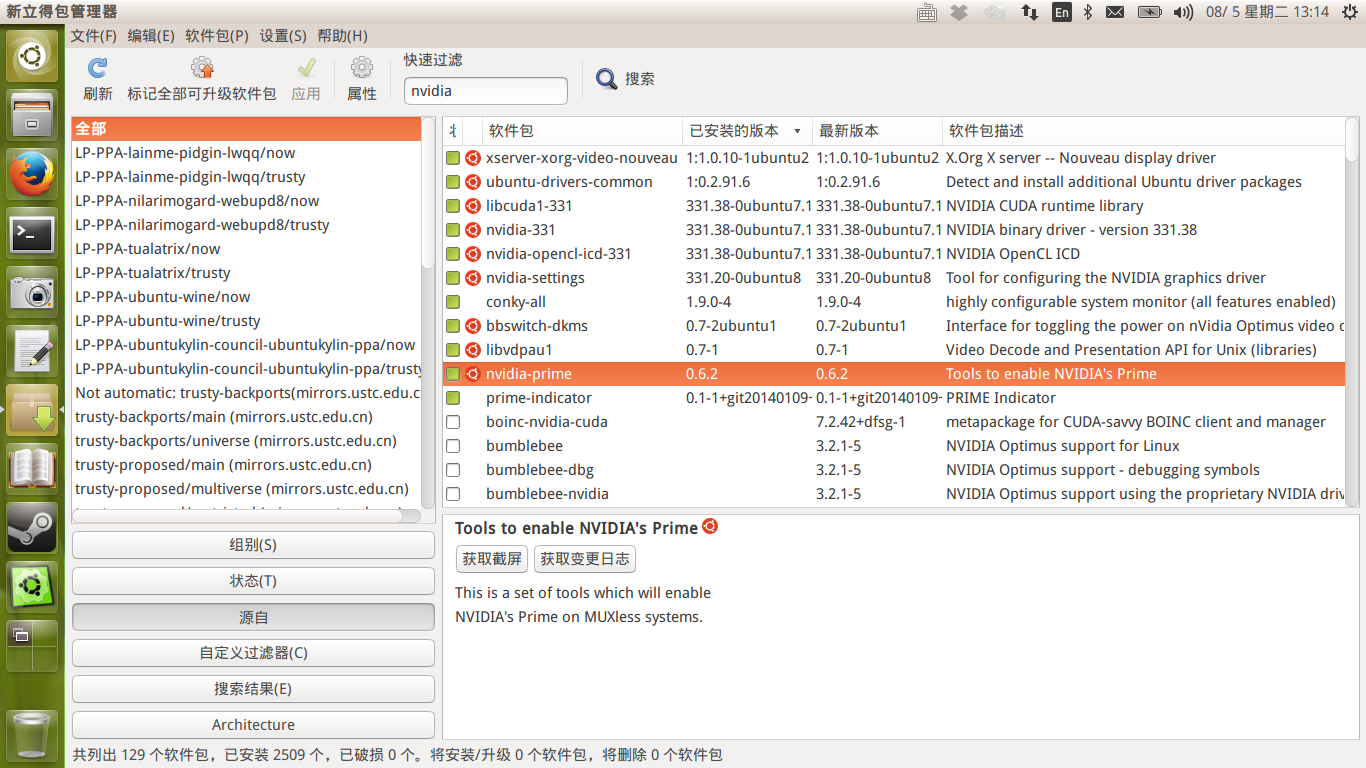Screen dimensions: 1366x768
Task: Open Properties (属性) gear icon
Action: pyautogui.click(x=362, y=68)
